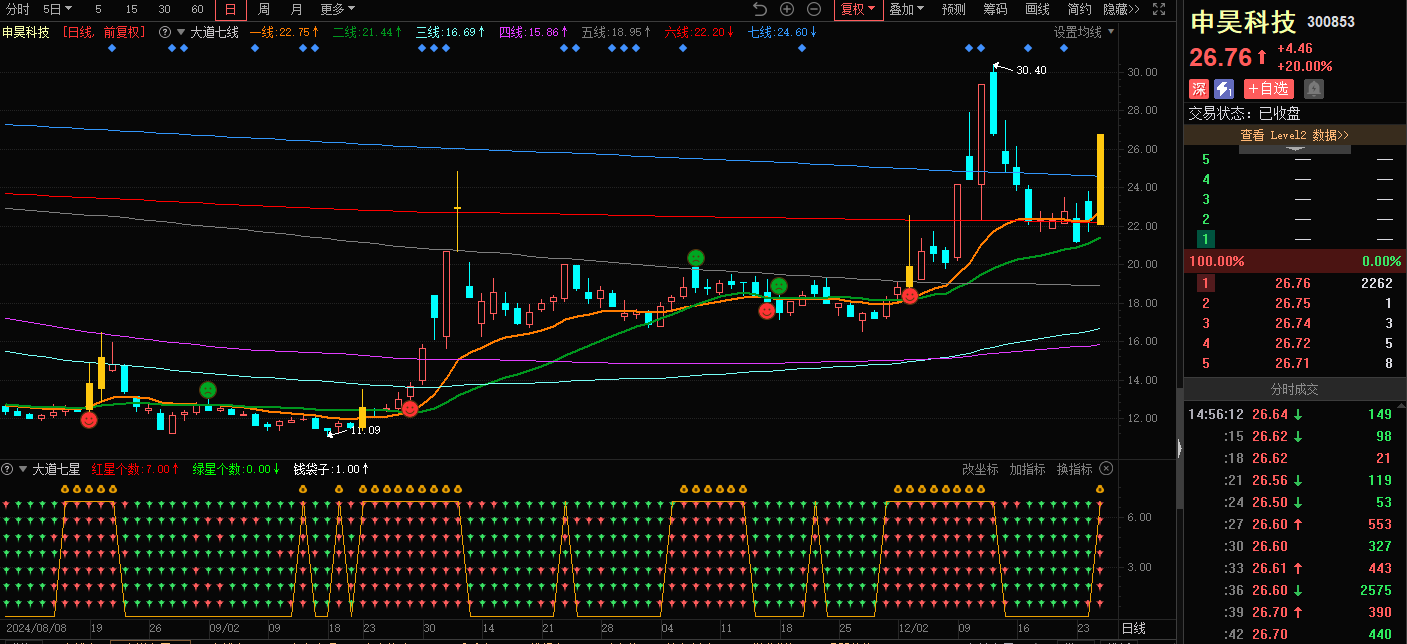
Task: Expand the 大道七星 indicator dropdown arrow
Action: click(24, 468)
